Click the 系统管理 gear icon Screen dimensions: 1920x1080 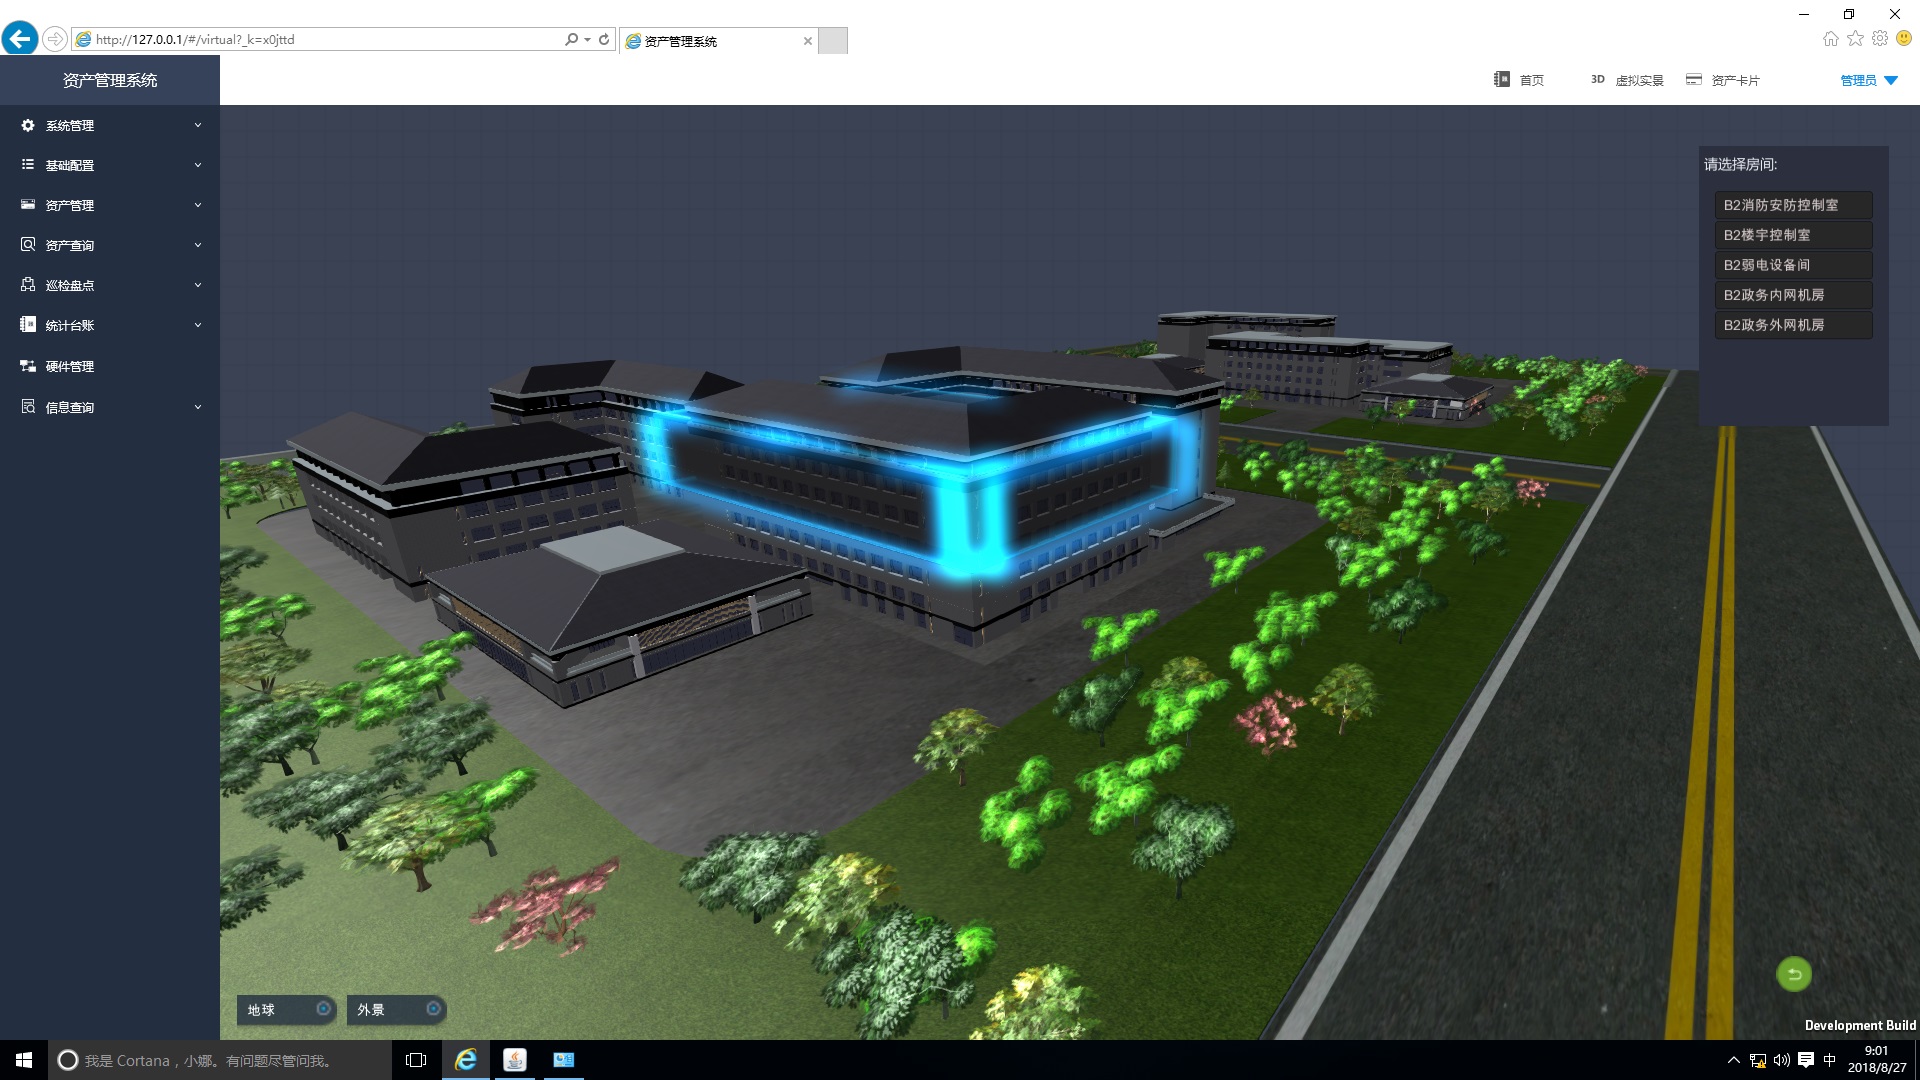coord(28,125)
